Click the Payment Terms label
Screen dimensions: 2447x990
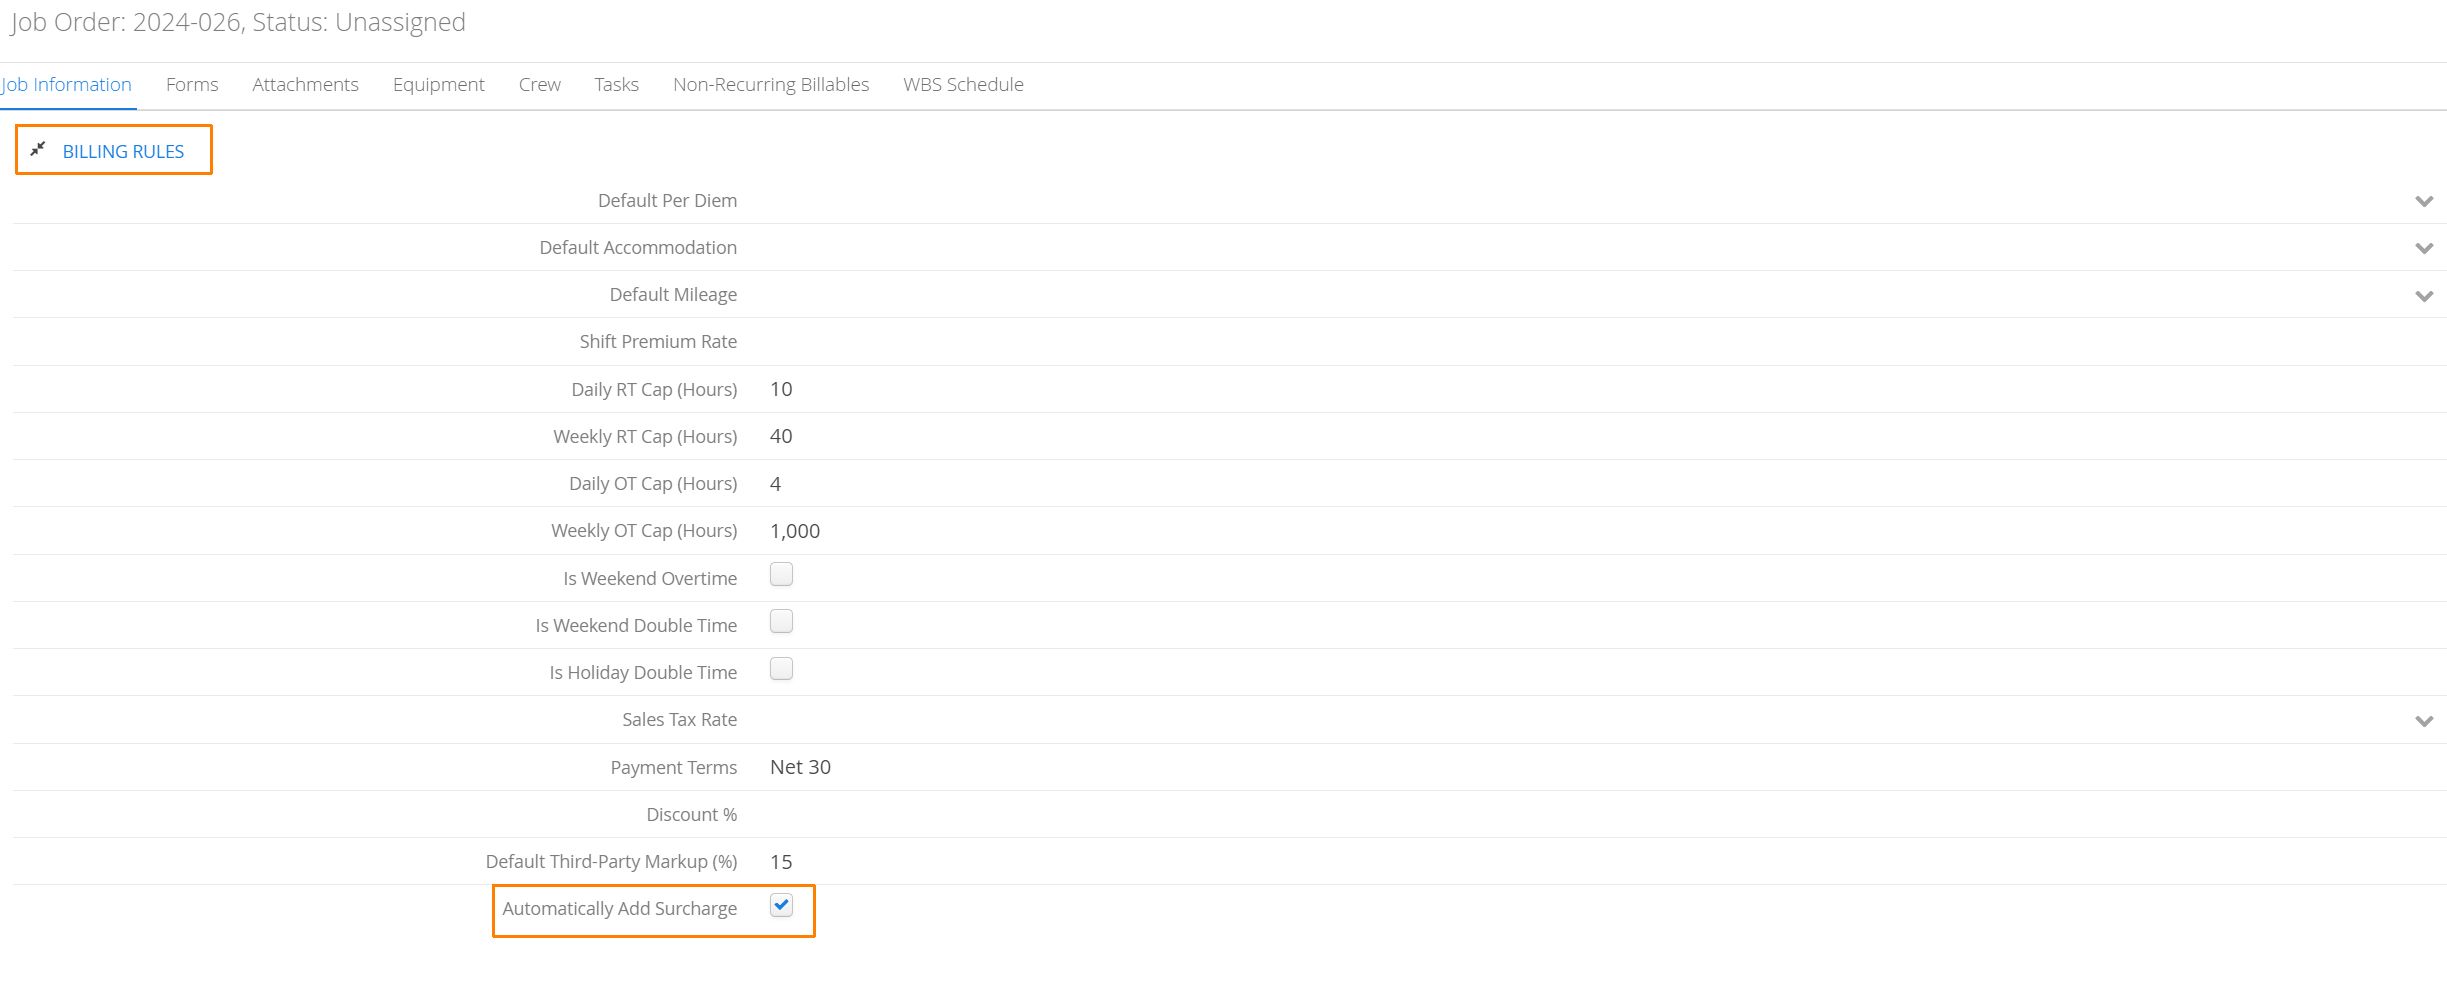pyautogui.click(x=673, y=768)
